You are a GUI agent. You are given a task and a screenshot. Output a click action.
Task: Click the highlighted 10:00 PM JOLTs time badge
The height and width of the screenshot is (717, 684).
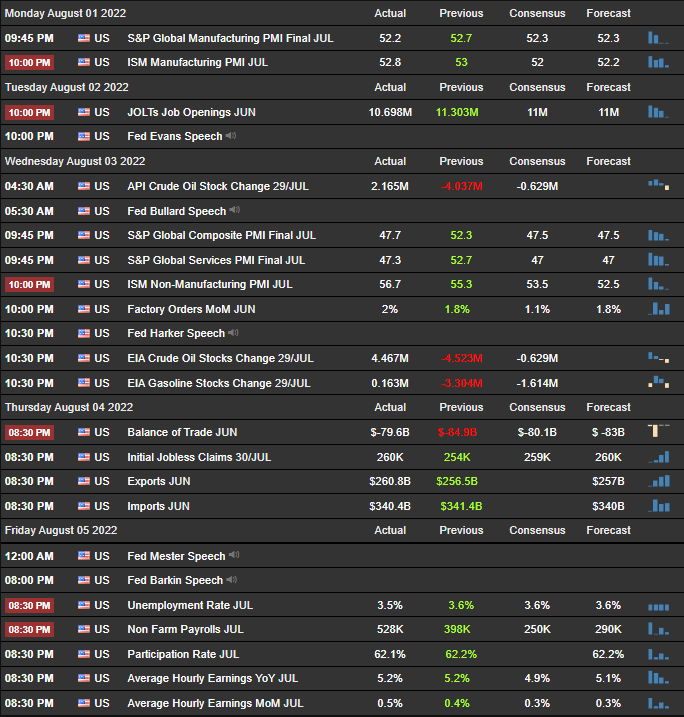[x=29, y=112]
